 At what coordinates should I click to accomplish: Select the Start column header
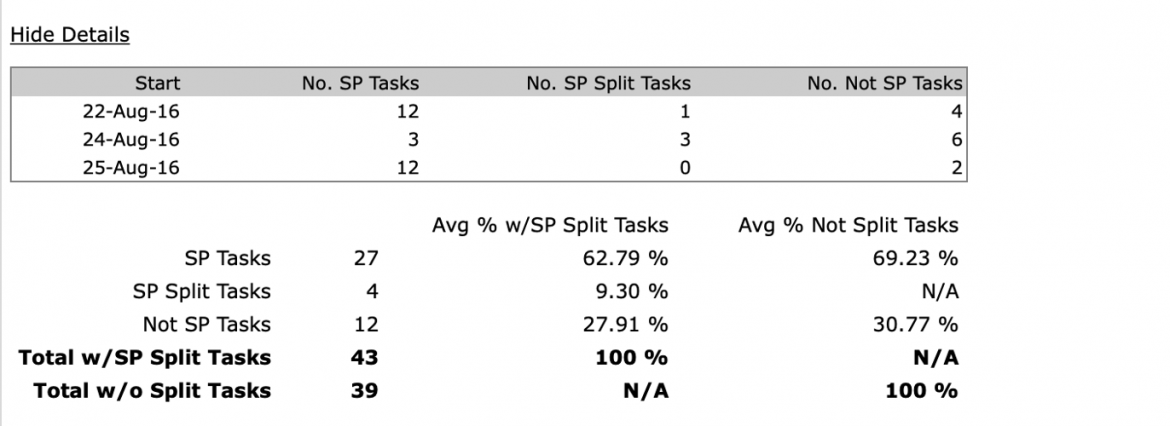click(x=157, y=83)
